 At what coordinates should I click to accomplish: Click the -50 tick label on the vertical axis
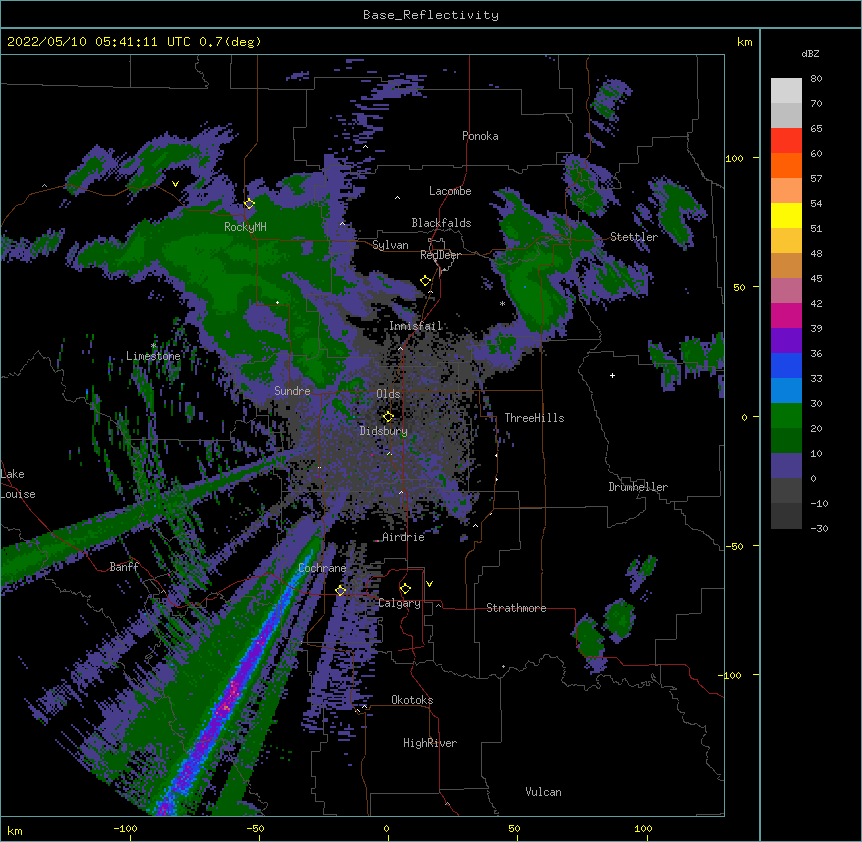tap(734, 546)
